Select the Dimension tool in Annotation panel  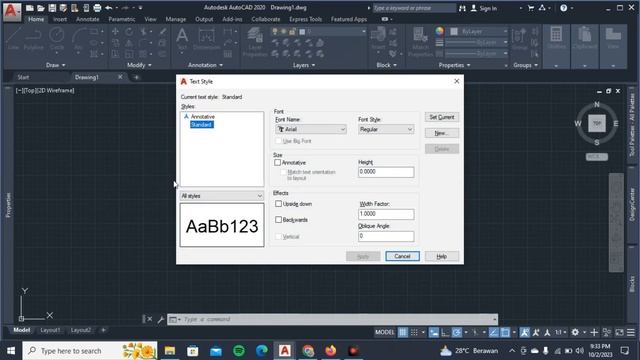207,40
